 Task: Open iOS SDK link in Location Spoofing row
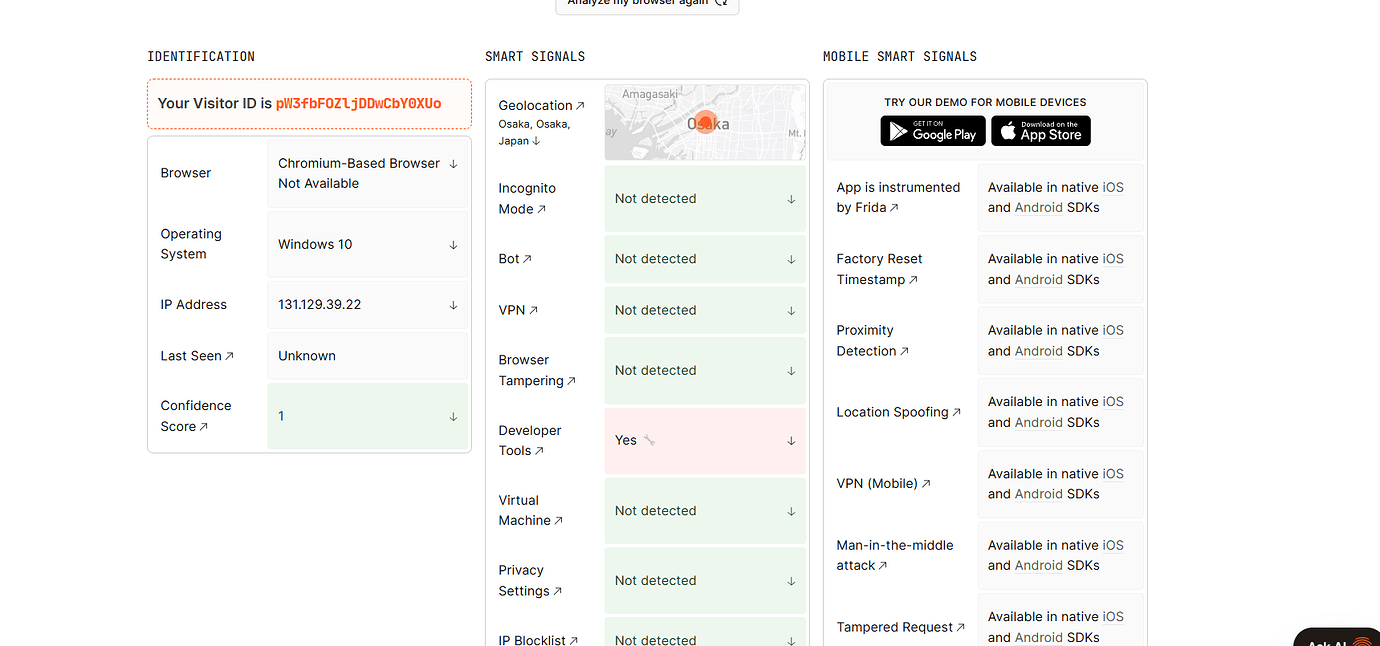(x=1113, y=402)
